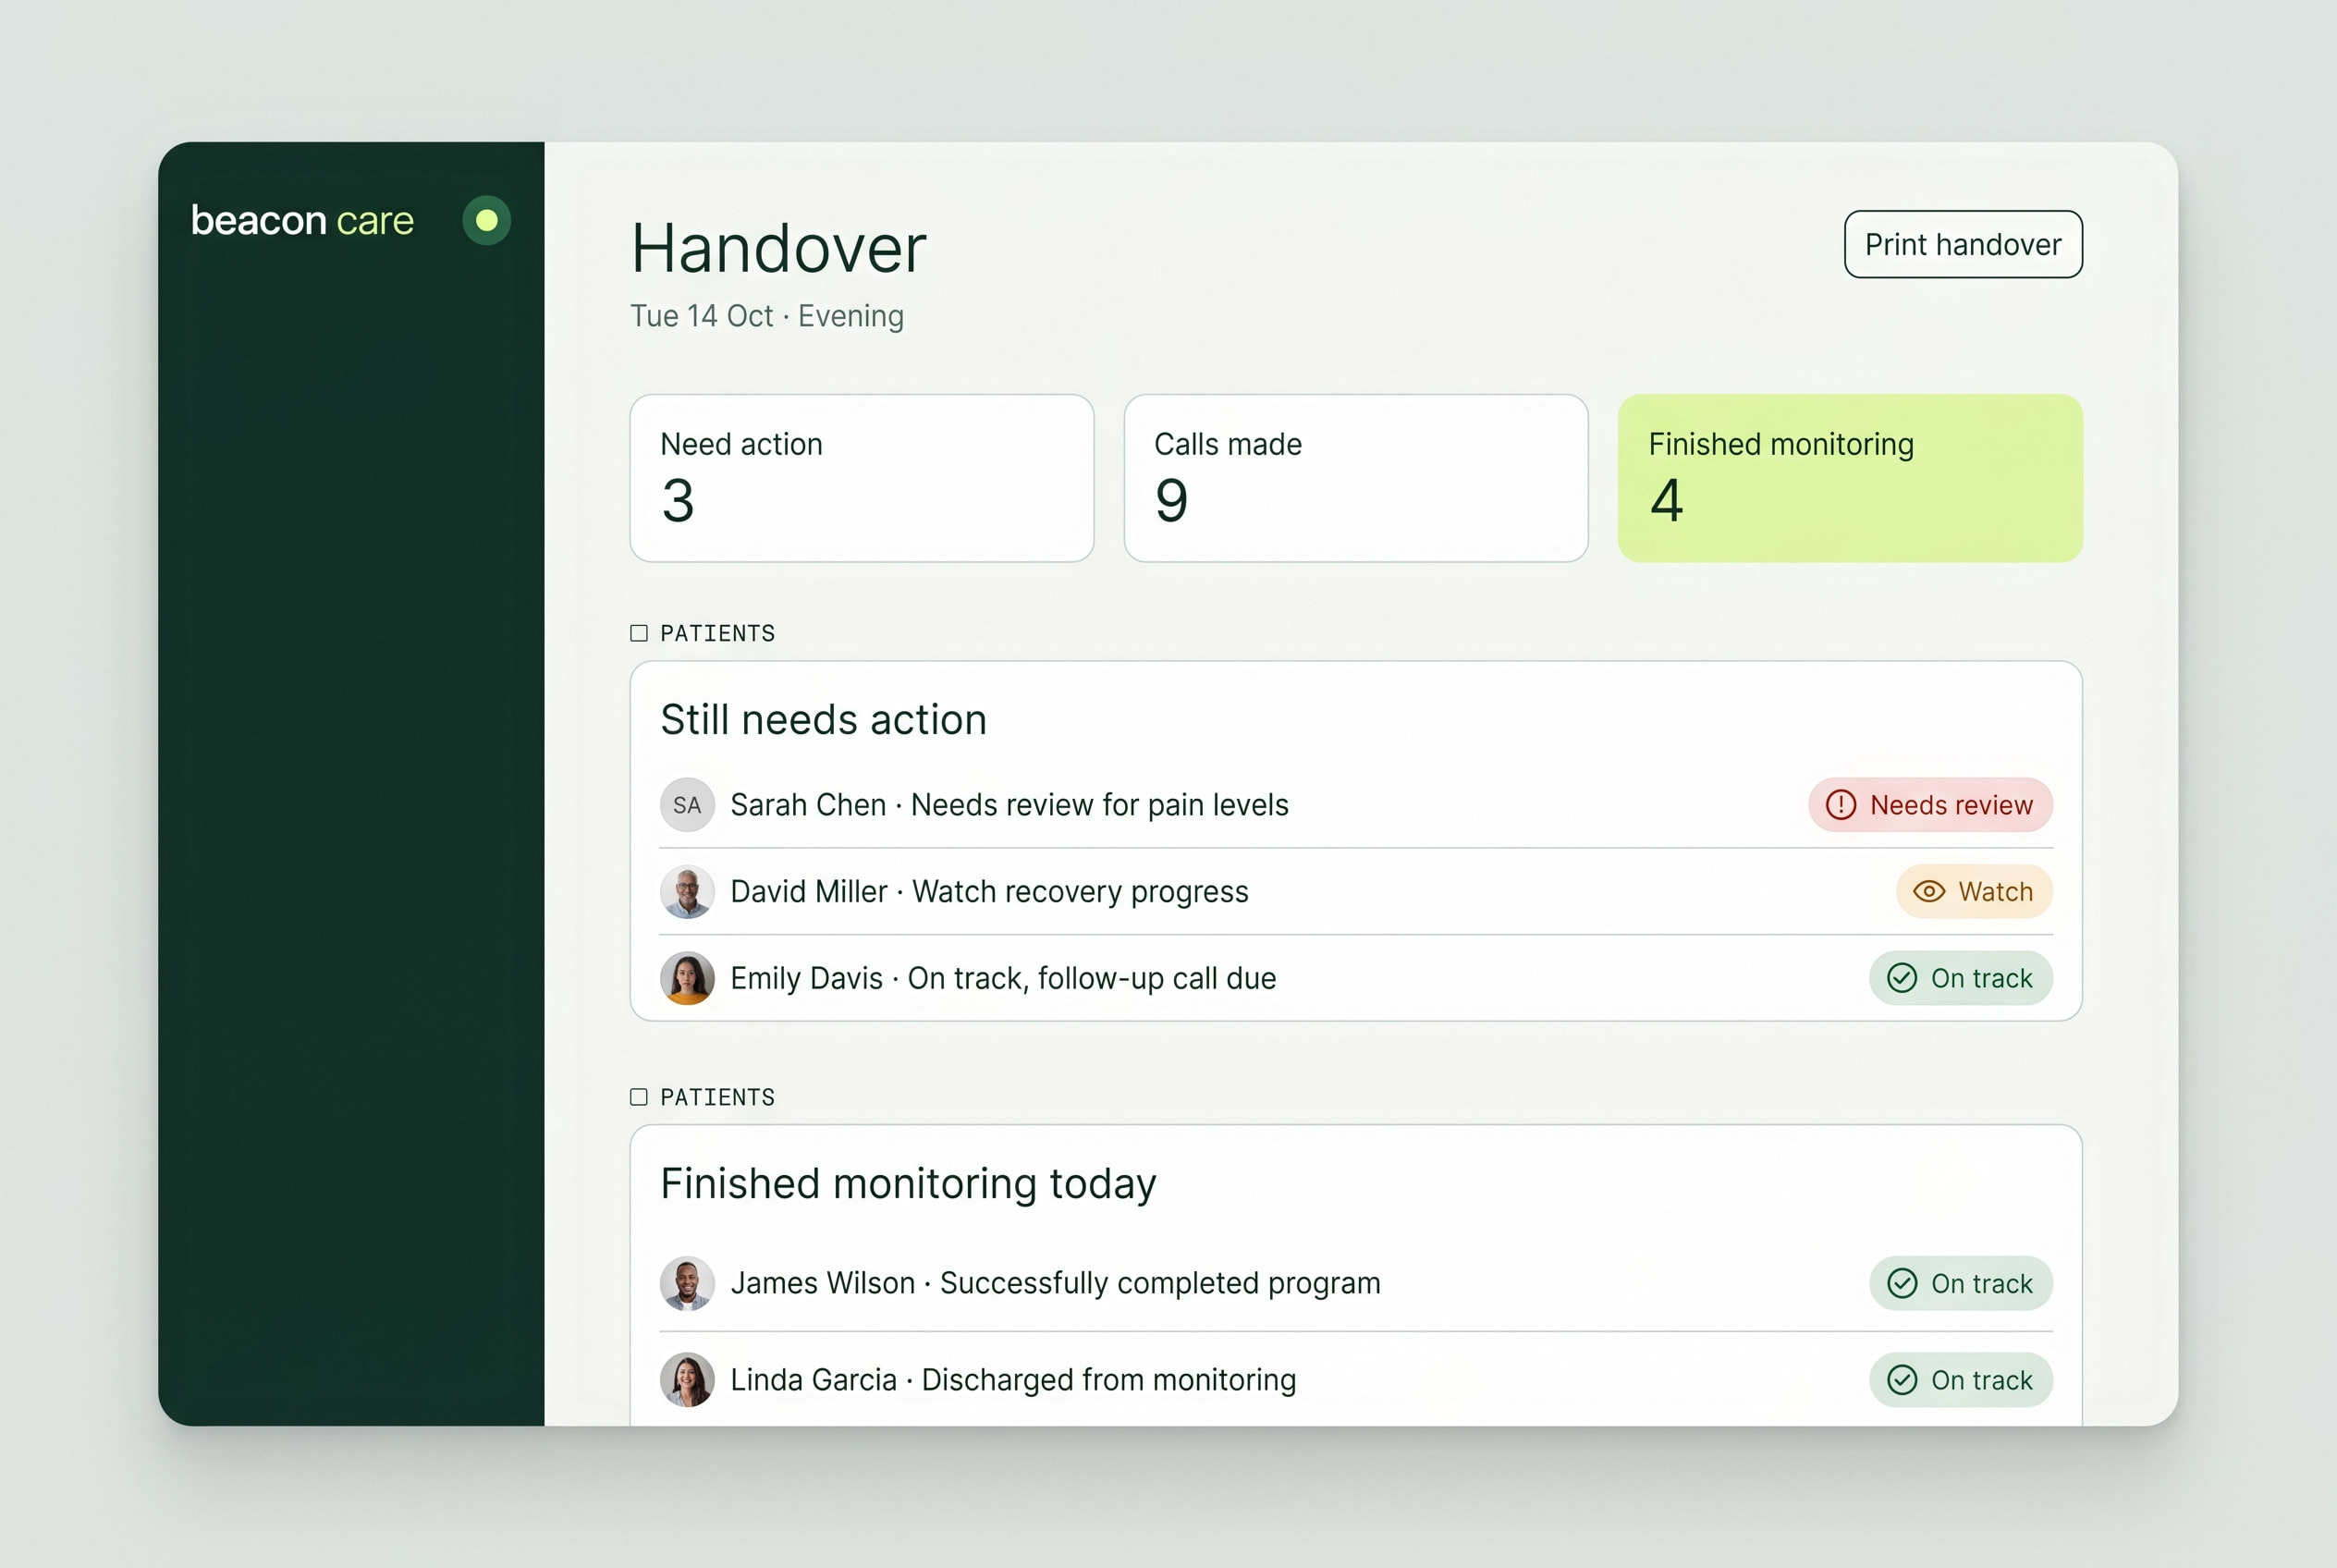This screenshot has height=1568, width=2337.
Task: Click the Tue 14 Oct · Evening date text
Action: [x=766, y=316]
